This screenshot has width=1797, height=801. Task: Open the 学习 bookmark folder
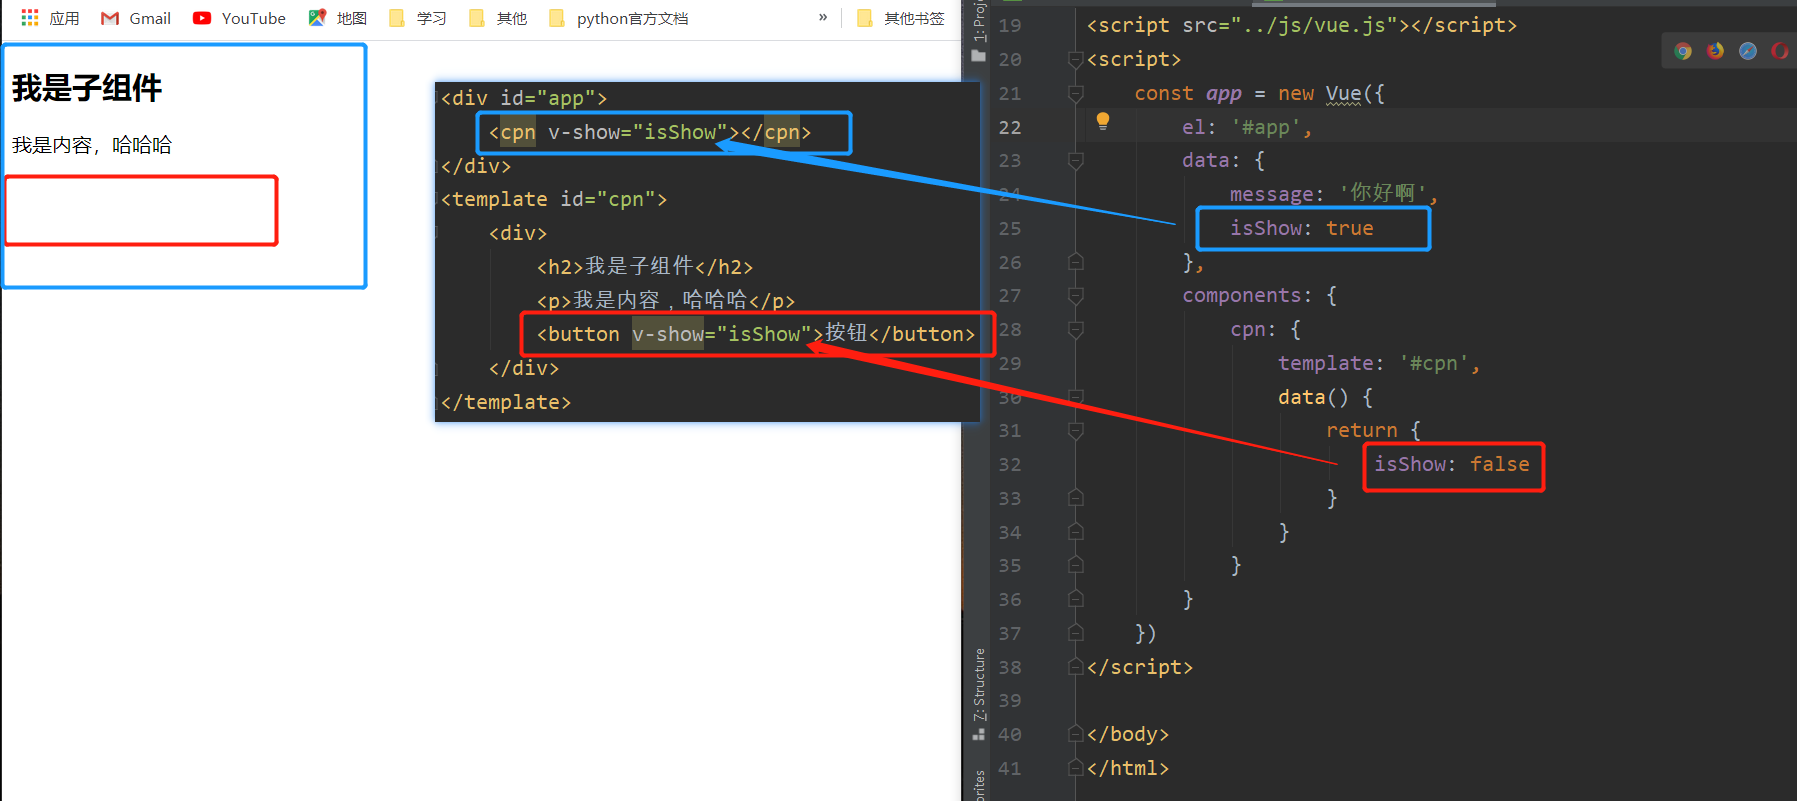click(x=418, y=18)
